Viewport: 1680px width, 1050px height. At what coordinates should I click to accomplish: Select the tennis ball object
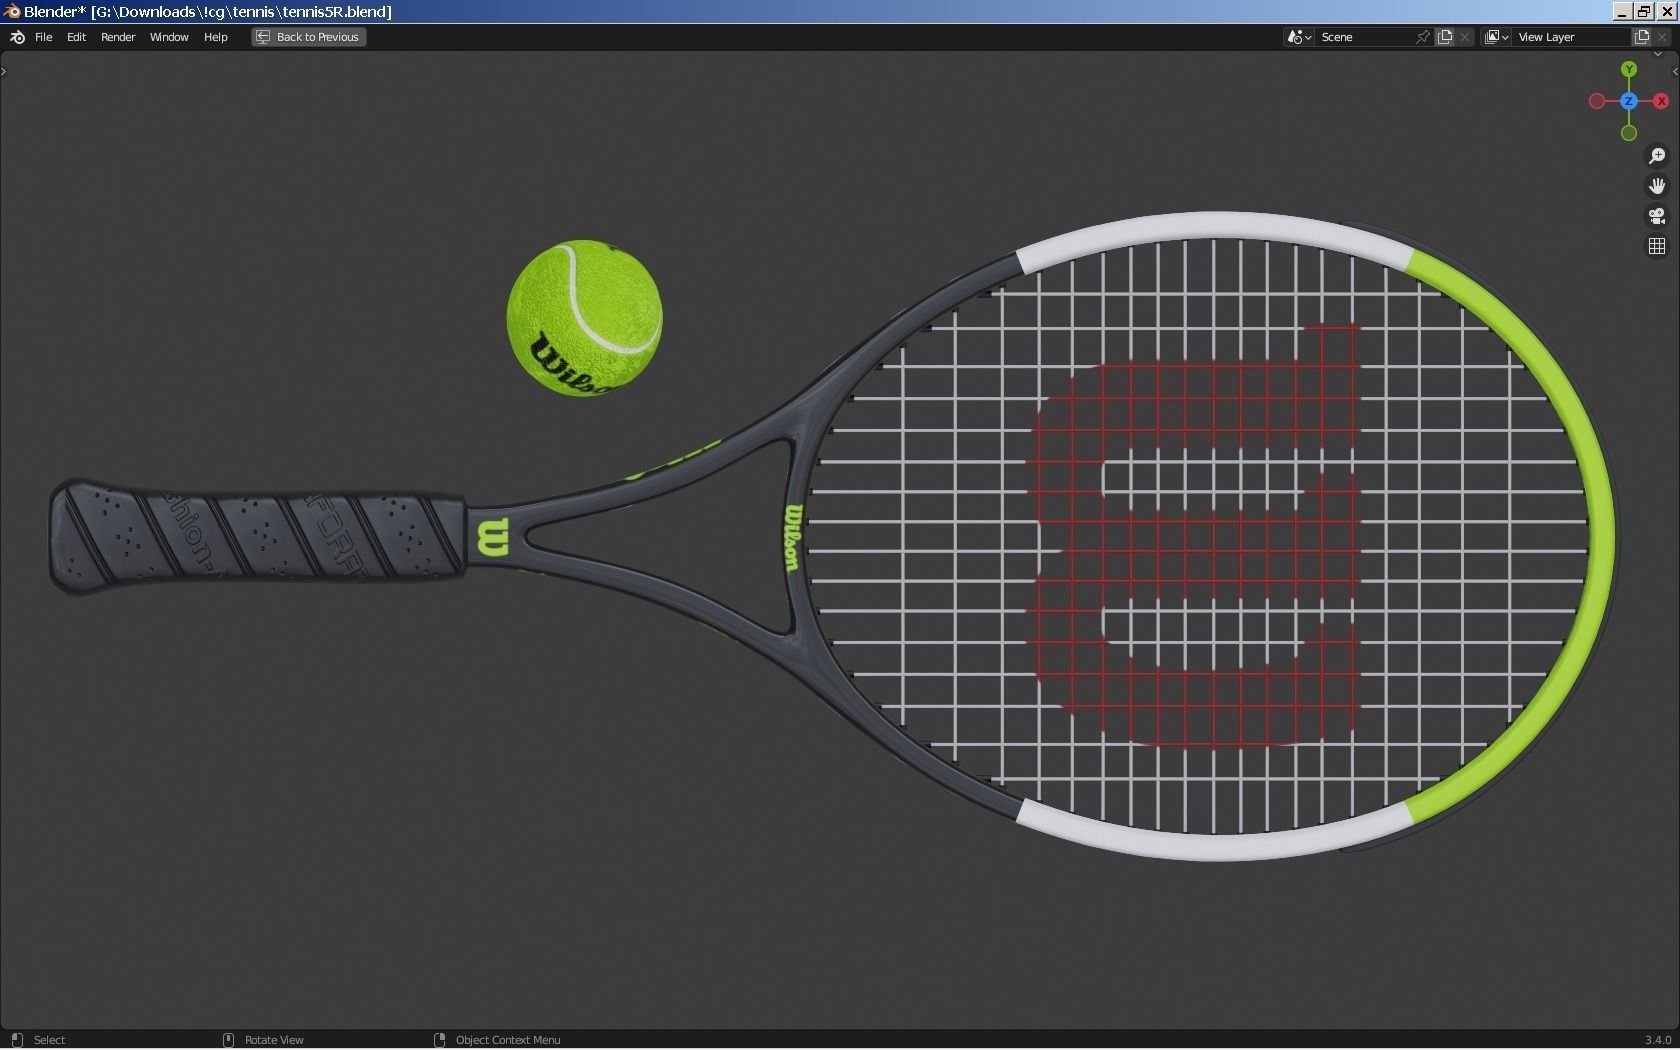584,318
